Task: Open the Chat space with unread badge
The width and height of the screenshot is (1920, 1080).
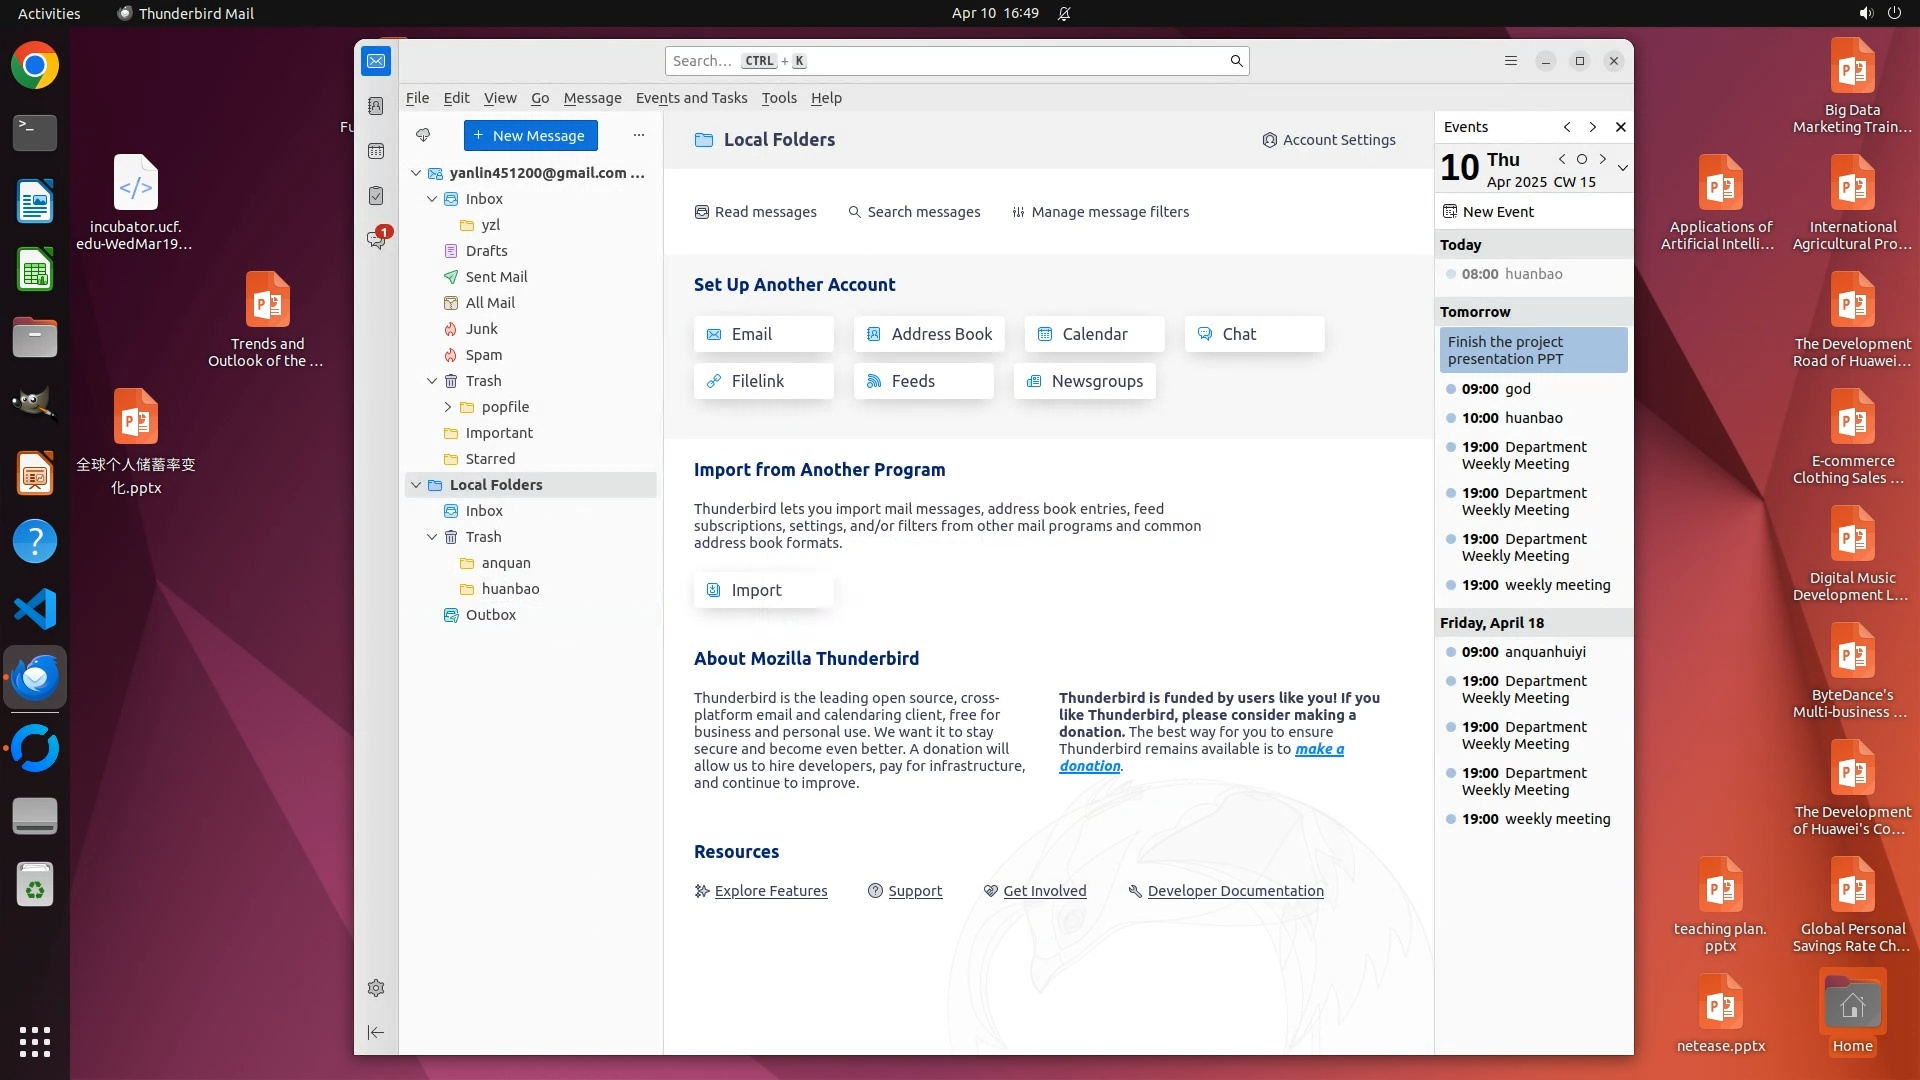Action: coord(376,240)
